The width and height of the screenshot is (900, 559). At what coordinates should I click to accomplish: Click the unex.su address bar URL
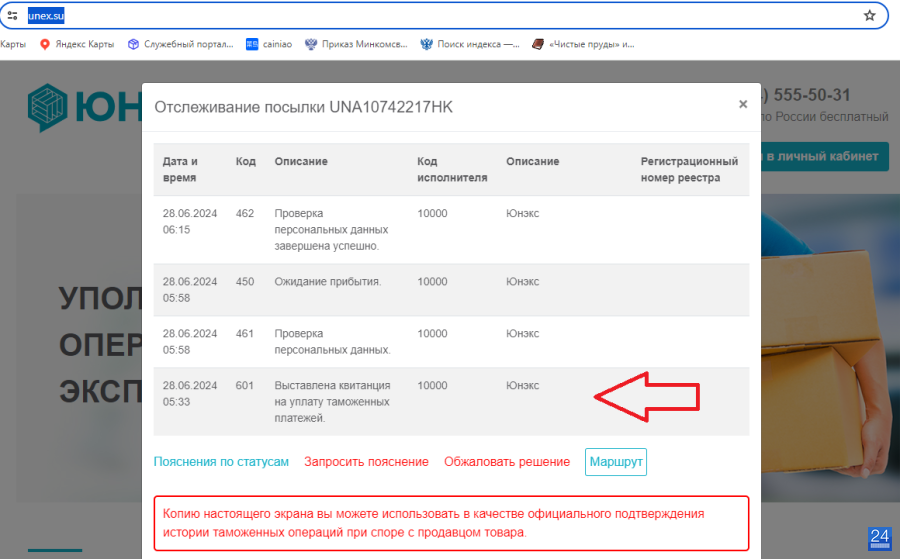pos(46,15)
